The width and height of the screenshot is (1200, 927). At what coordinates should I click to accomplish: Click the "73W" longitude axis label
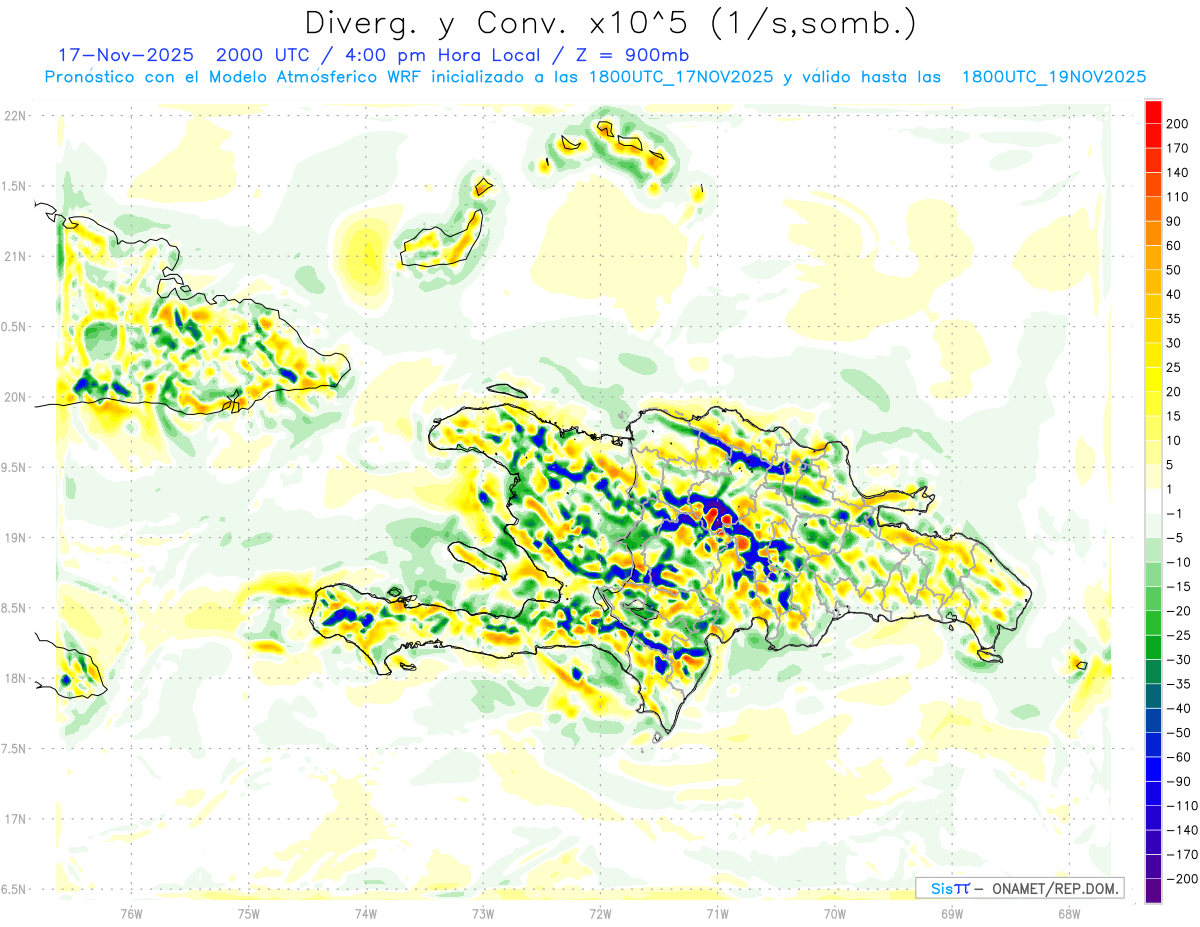[x=483, y=915]
